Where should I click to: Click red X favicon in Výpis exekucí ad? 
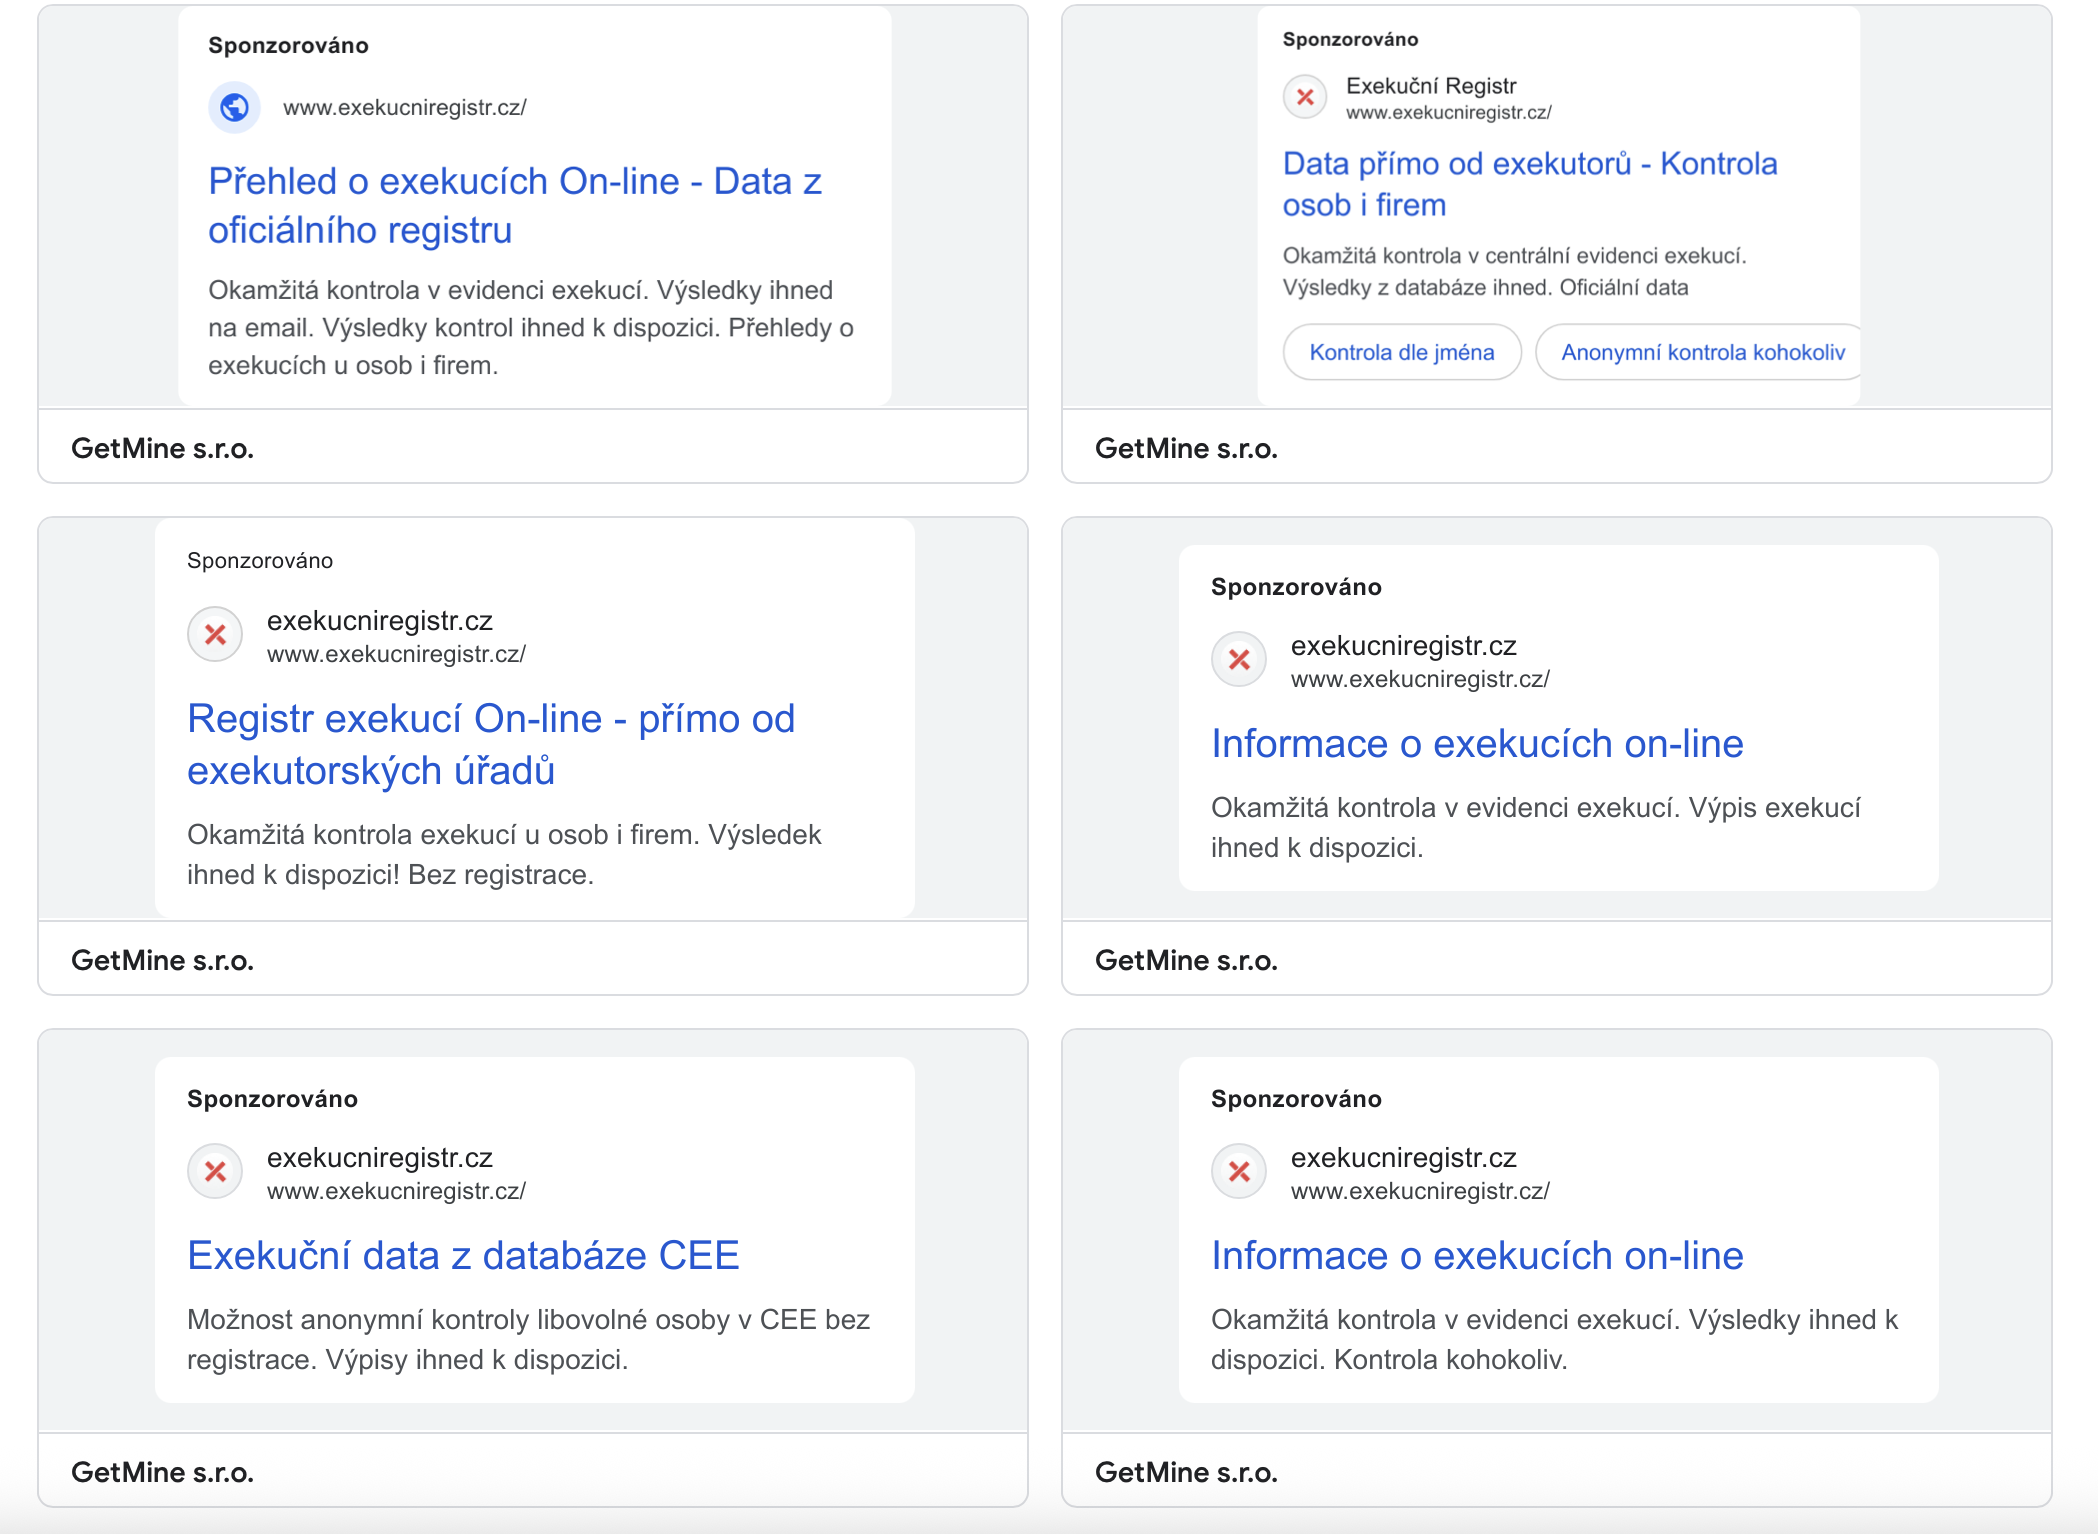(x=1239, y=660)
